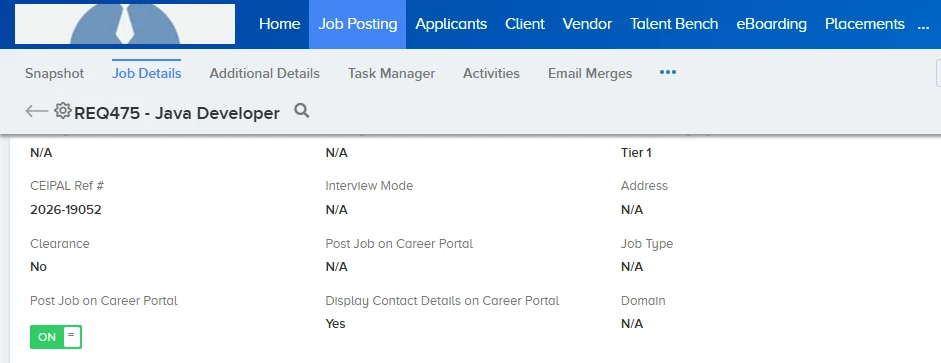
Task: Open the Email Merges tab
Action: (590, 73)
